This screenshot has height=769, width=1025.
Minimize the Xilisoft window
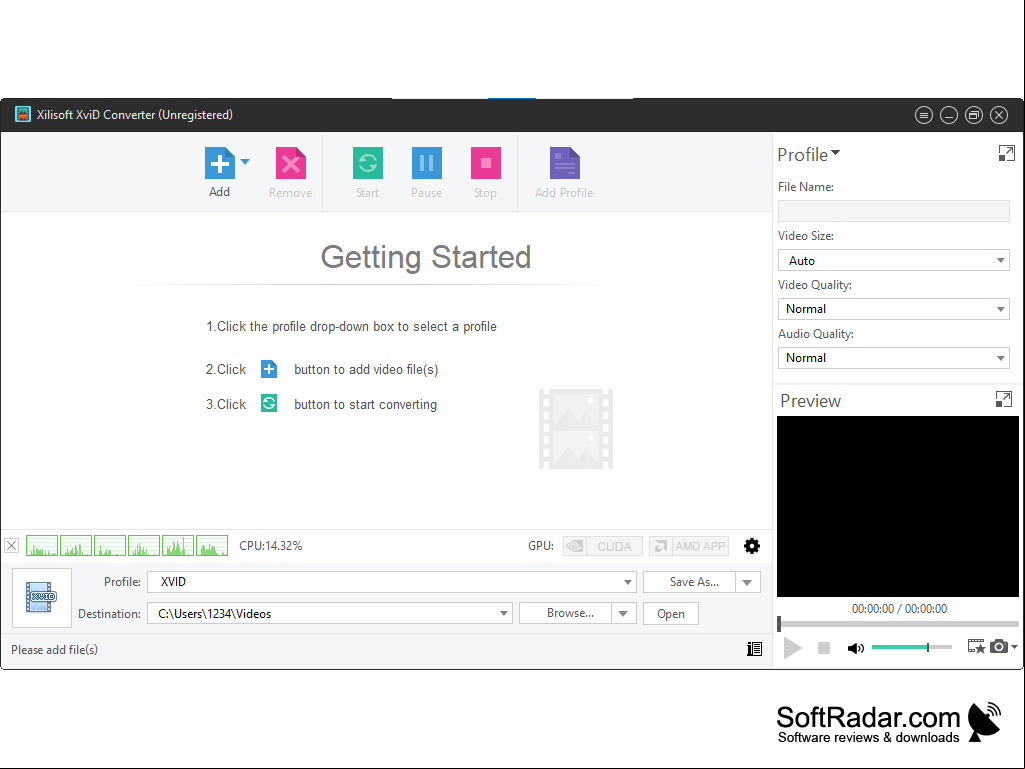pos(949,116)
